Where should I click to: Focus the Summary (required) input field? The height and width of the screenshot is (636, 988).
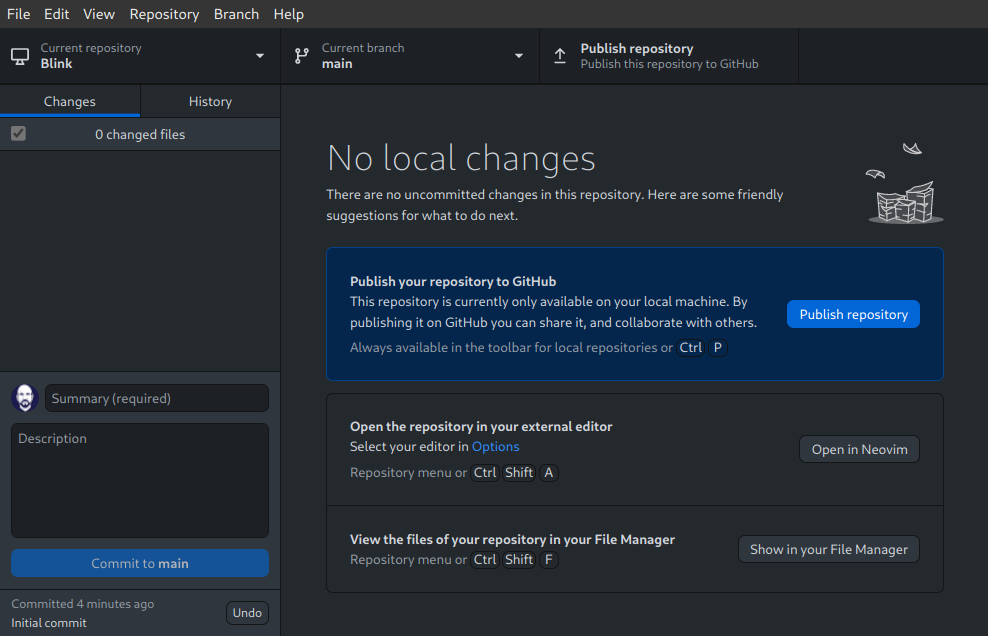coord(157,398)
